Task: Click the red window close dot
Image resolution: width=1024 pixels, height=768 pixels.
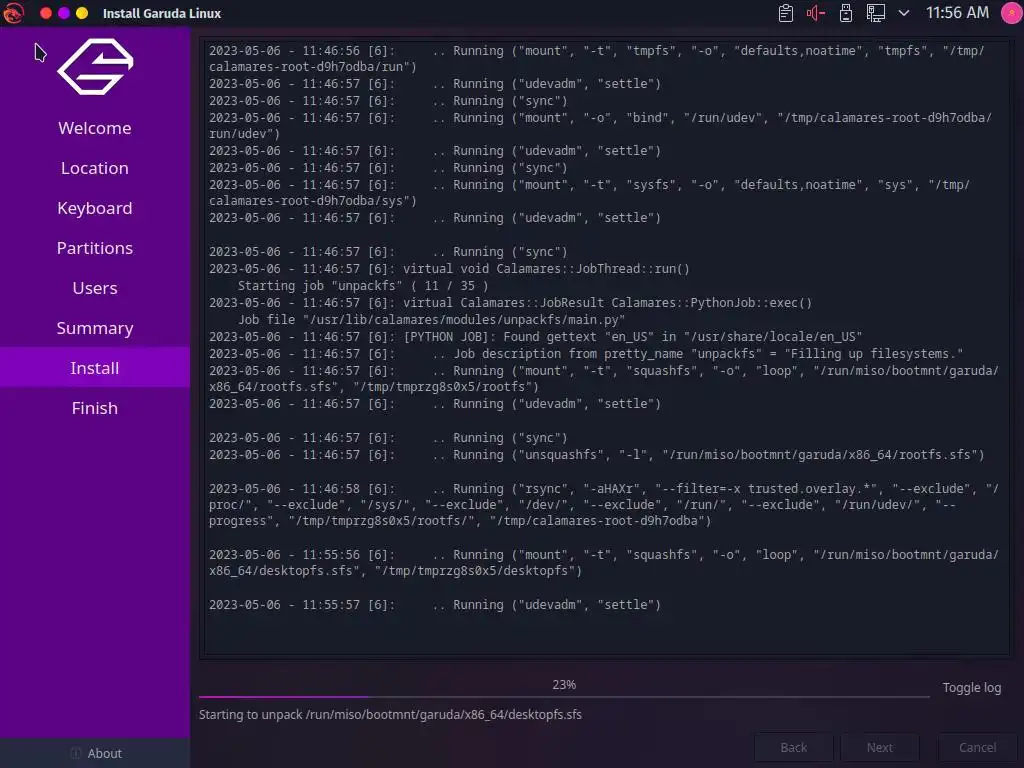Action: tap(46, 13)
